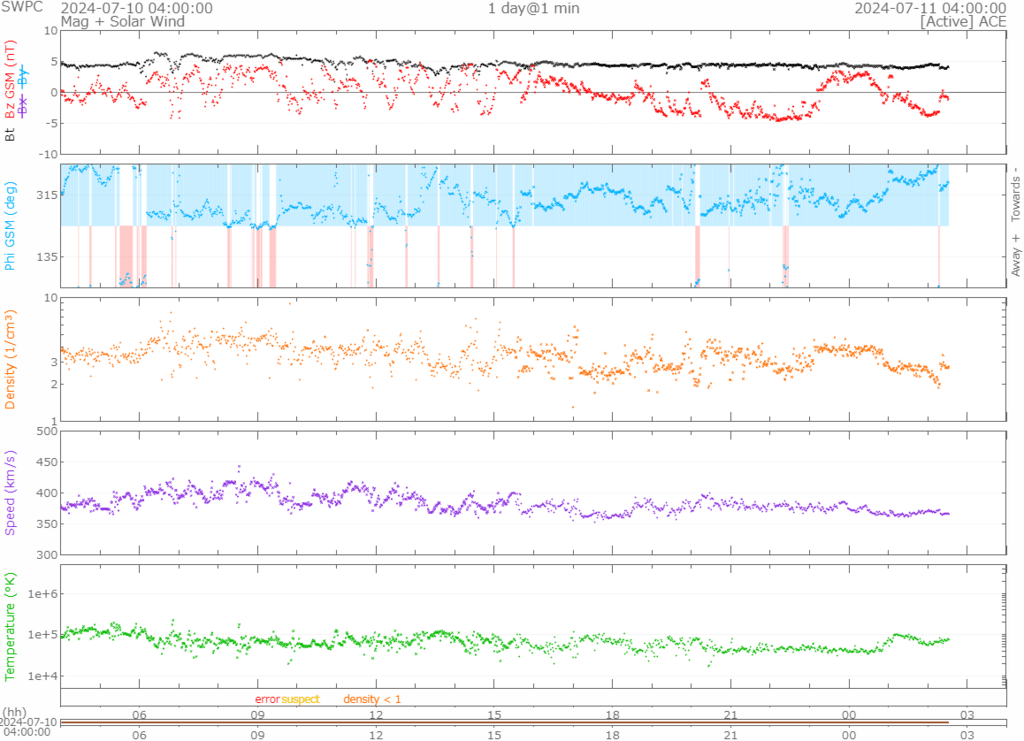Viewport: 1024px width, 741px height.
Task: Toggle the Density (1/cm³) axis label
Action: pos(10,360)
